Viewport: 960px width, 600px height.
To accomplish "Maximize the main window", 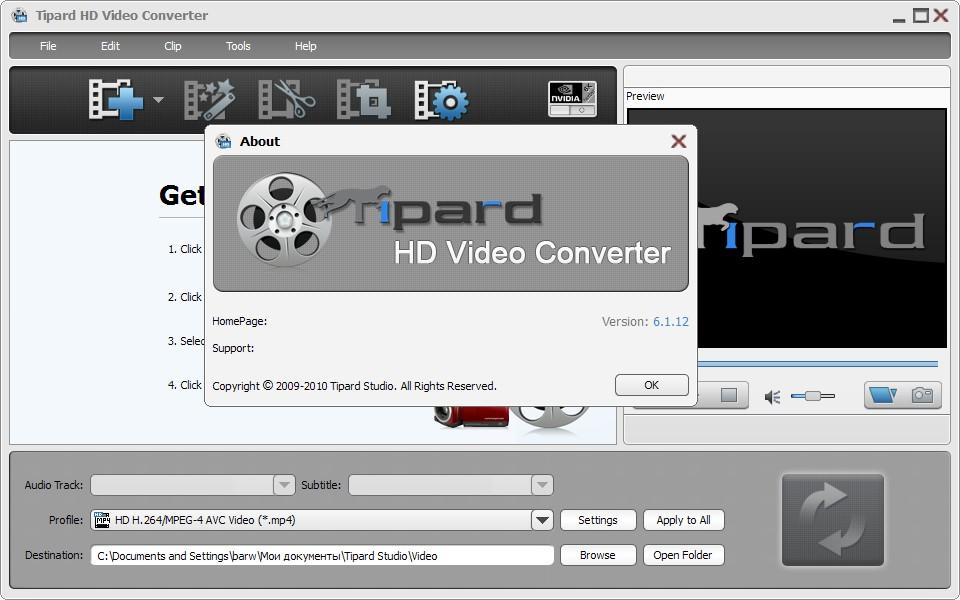I will point(920,15).
